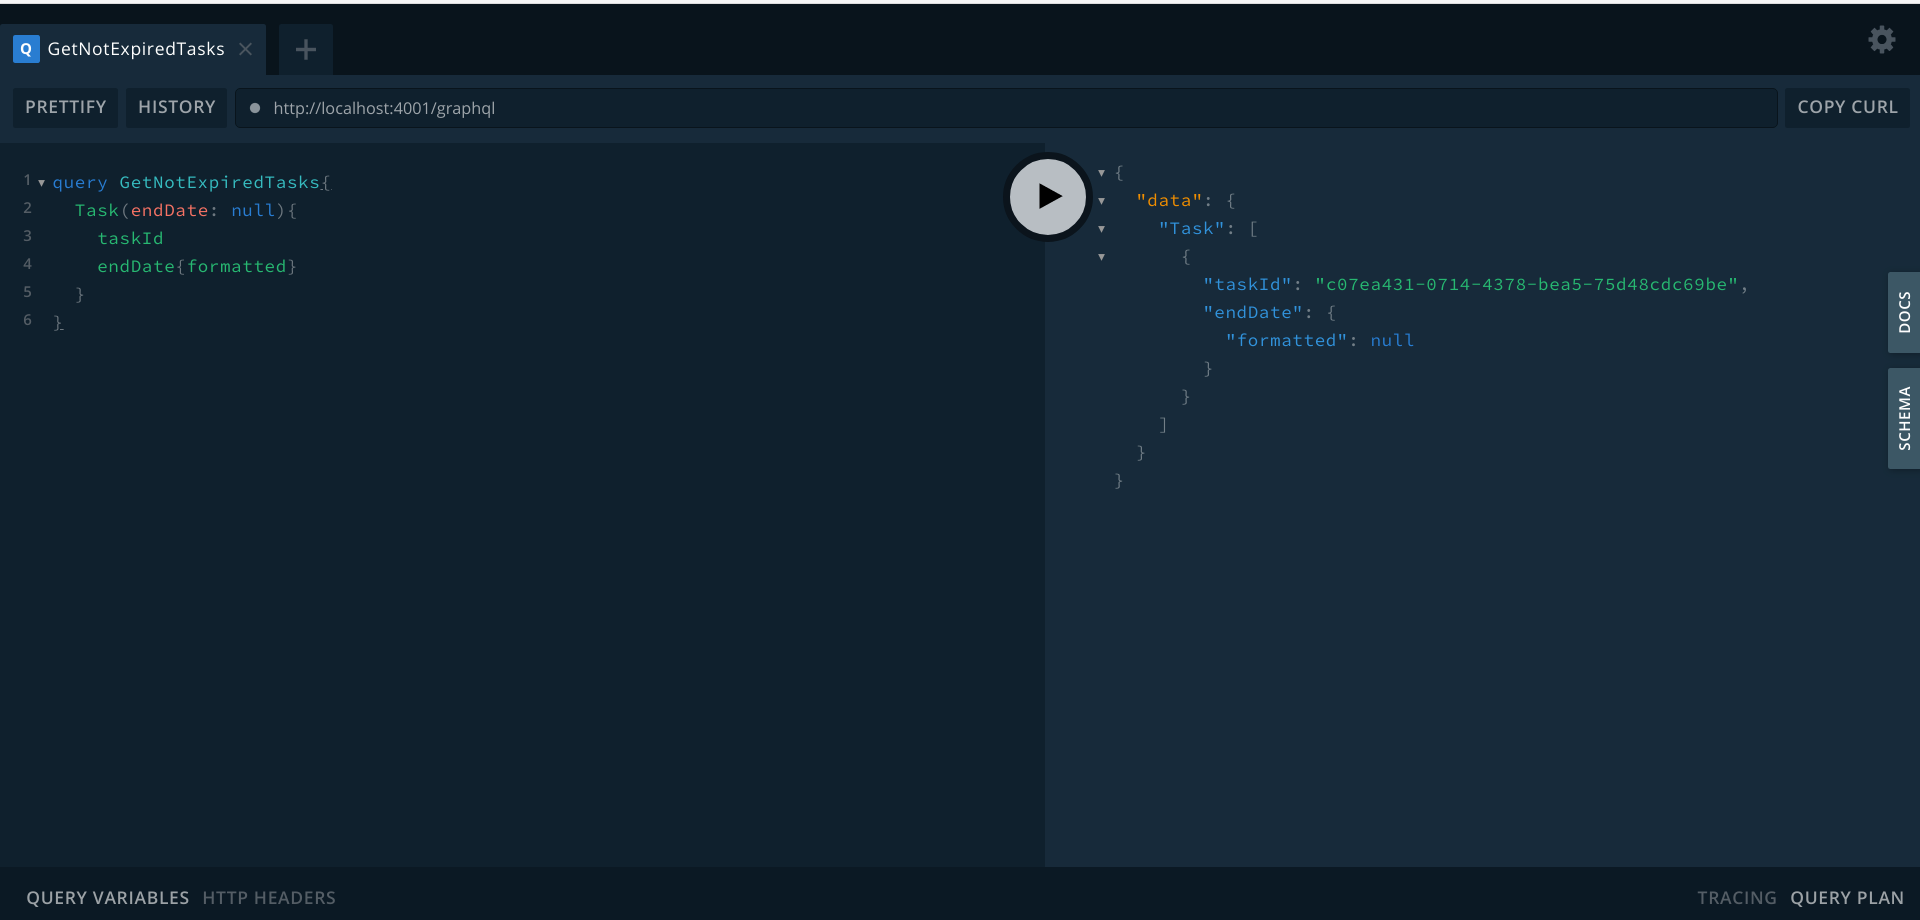Open the QUERY PLAN pane

(x=1848, y=897)
